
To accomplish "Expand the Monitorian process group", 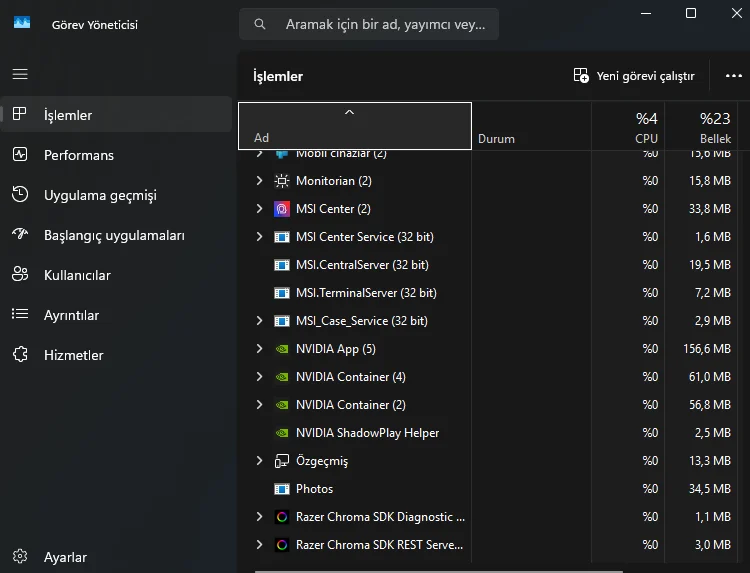I will point(259,181).
